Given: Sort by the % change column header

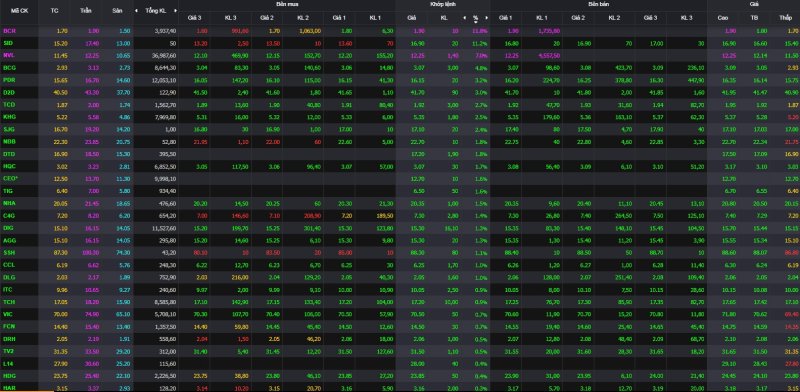Looking at the screenshot, I should click(x=476, y=18).
